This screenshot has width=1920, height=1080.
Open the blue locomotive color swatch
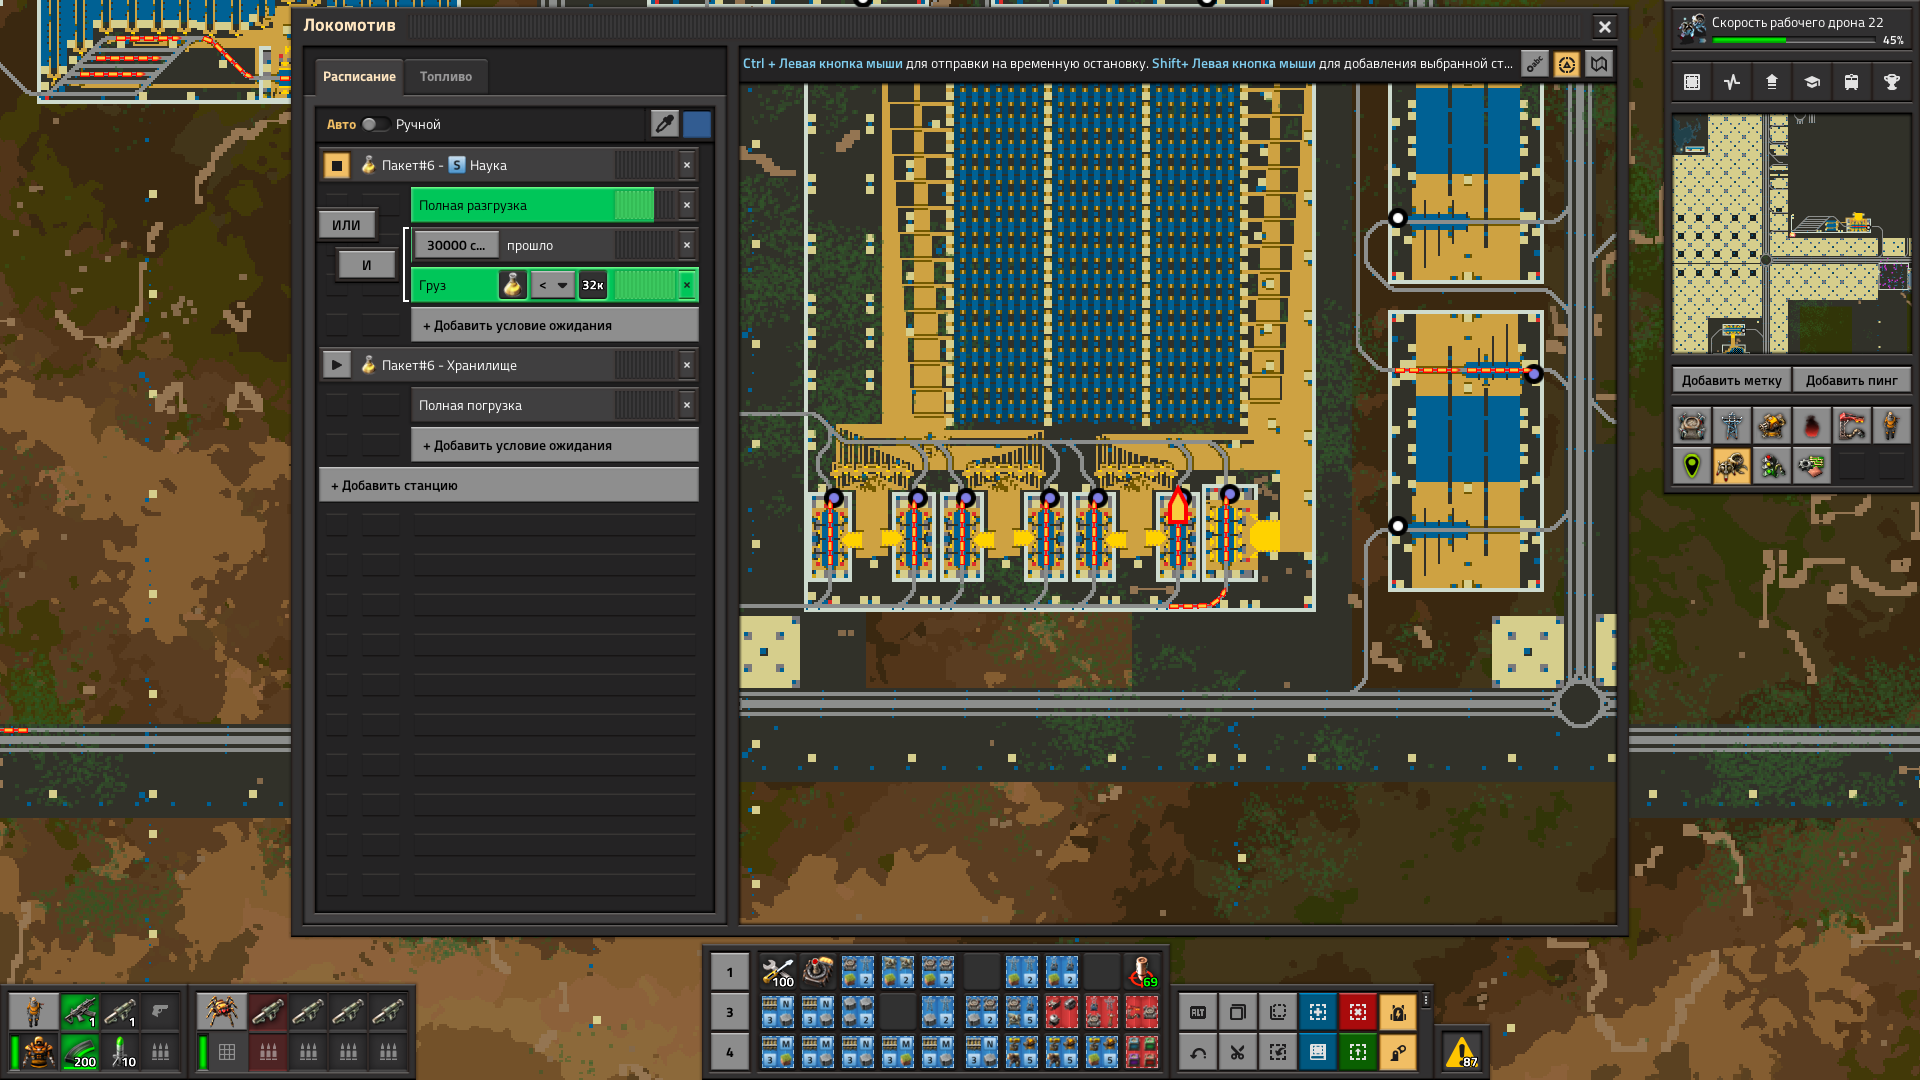(697, 124)
